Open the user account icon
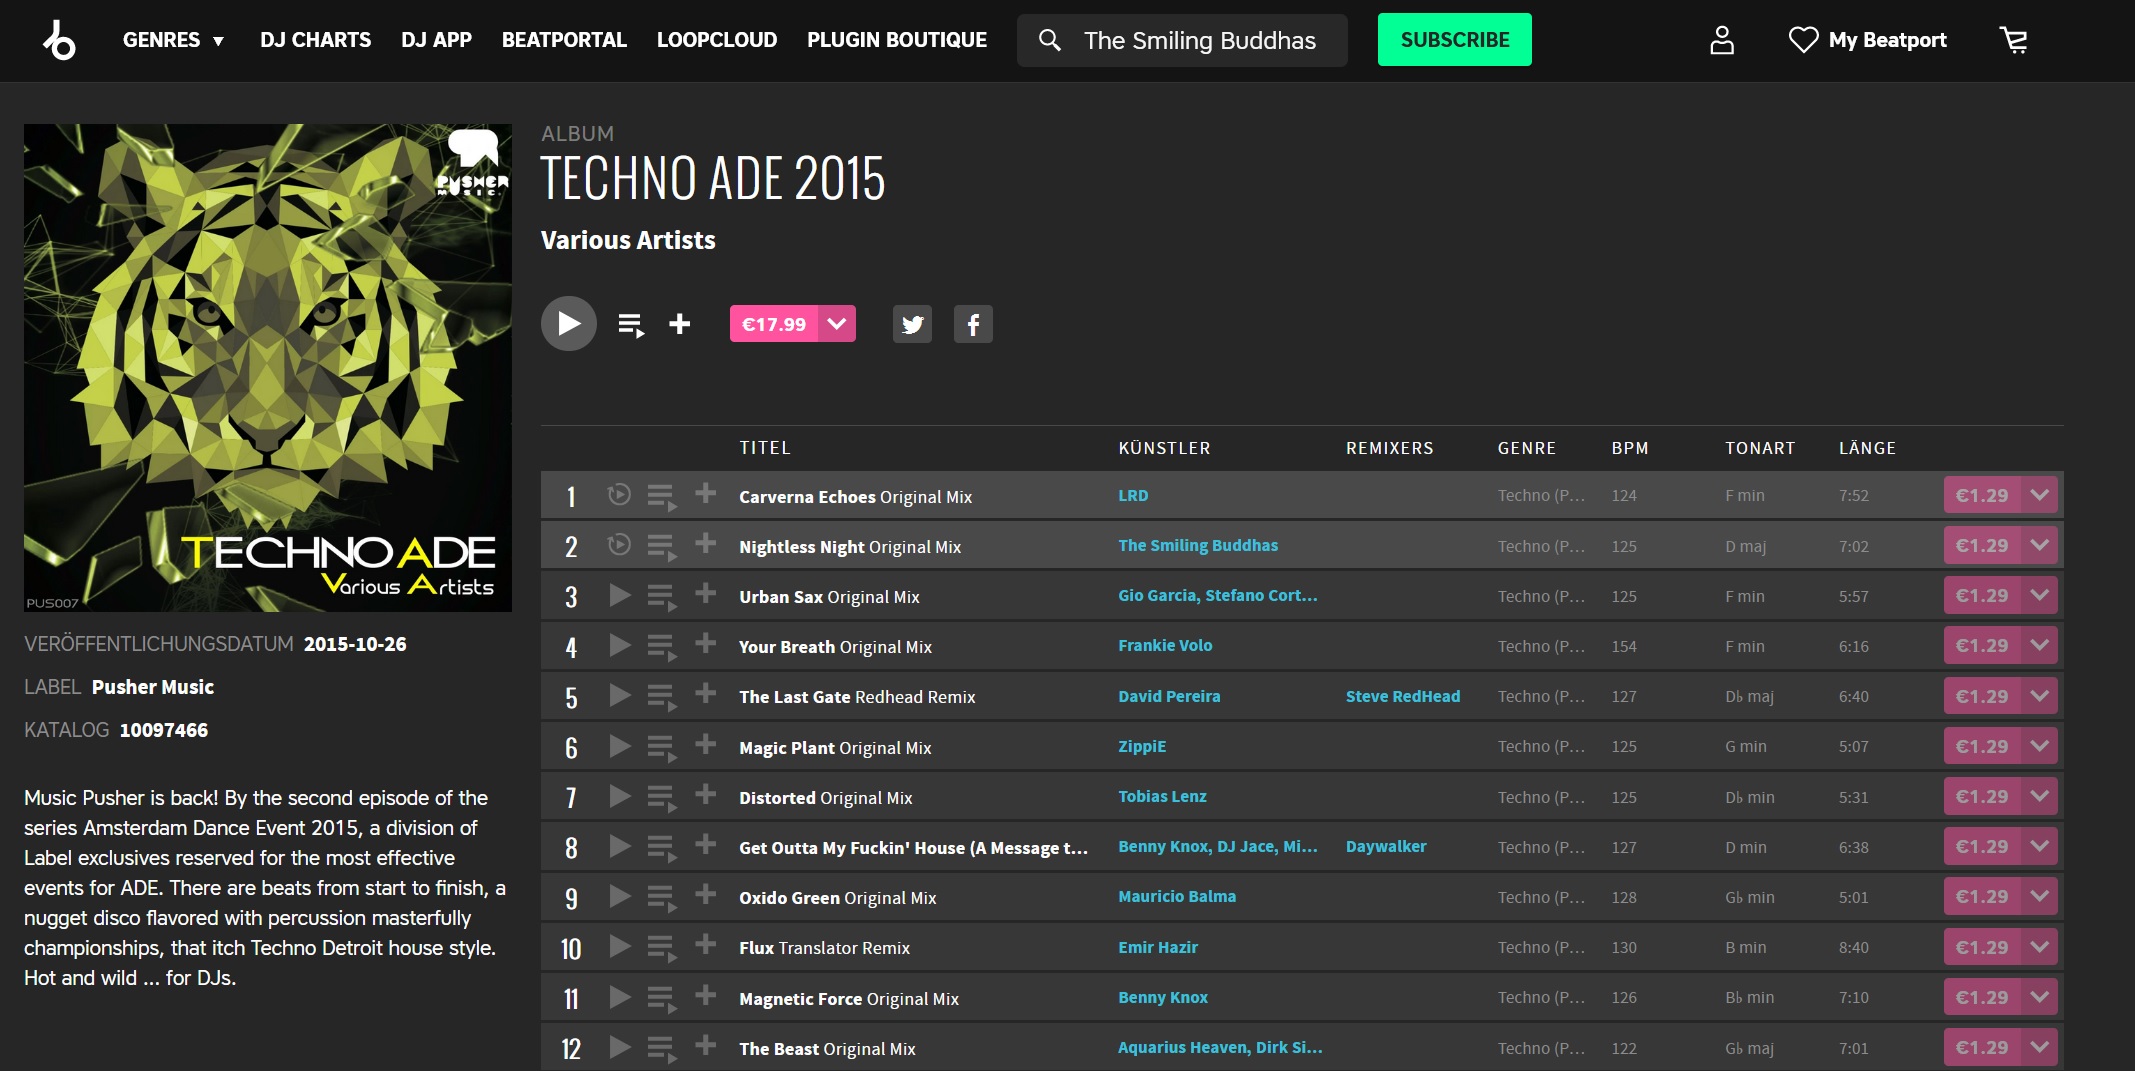This screenshot has height=1071, width=2135. click(1721, 40)
